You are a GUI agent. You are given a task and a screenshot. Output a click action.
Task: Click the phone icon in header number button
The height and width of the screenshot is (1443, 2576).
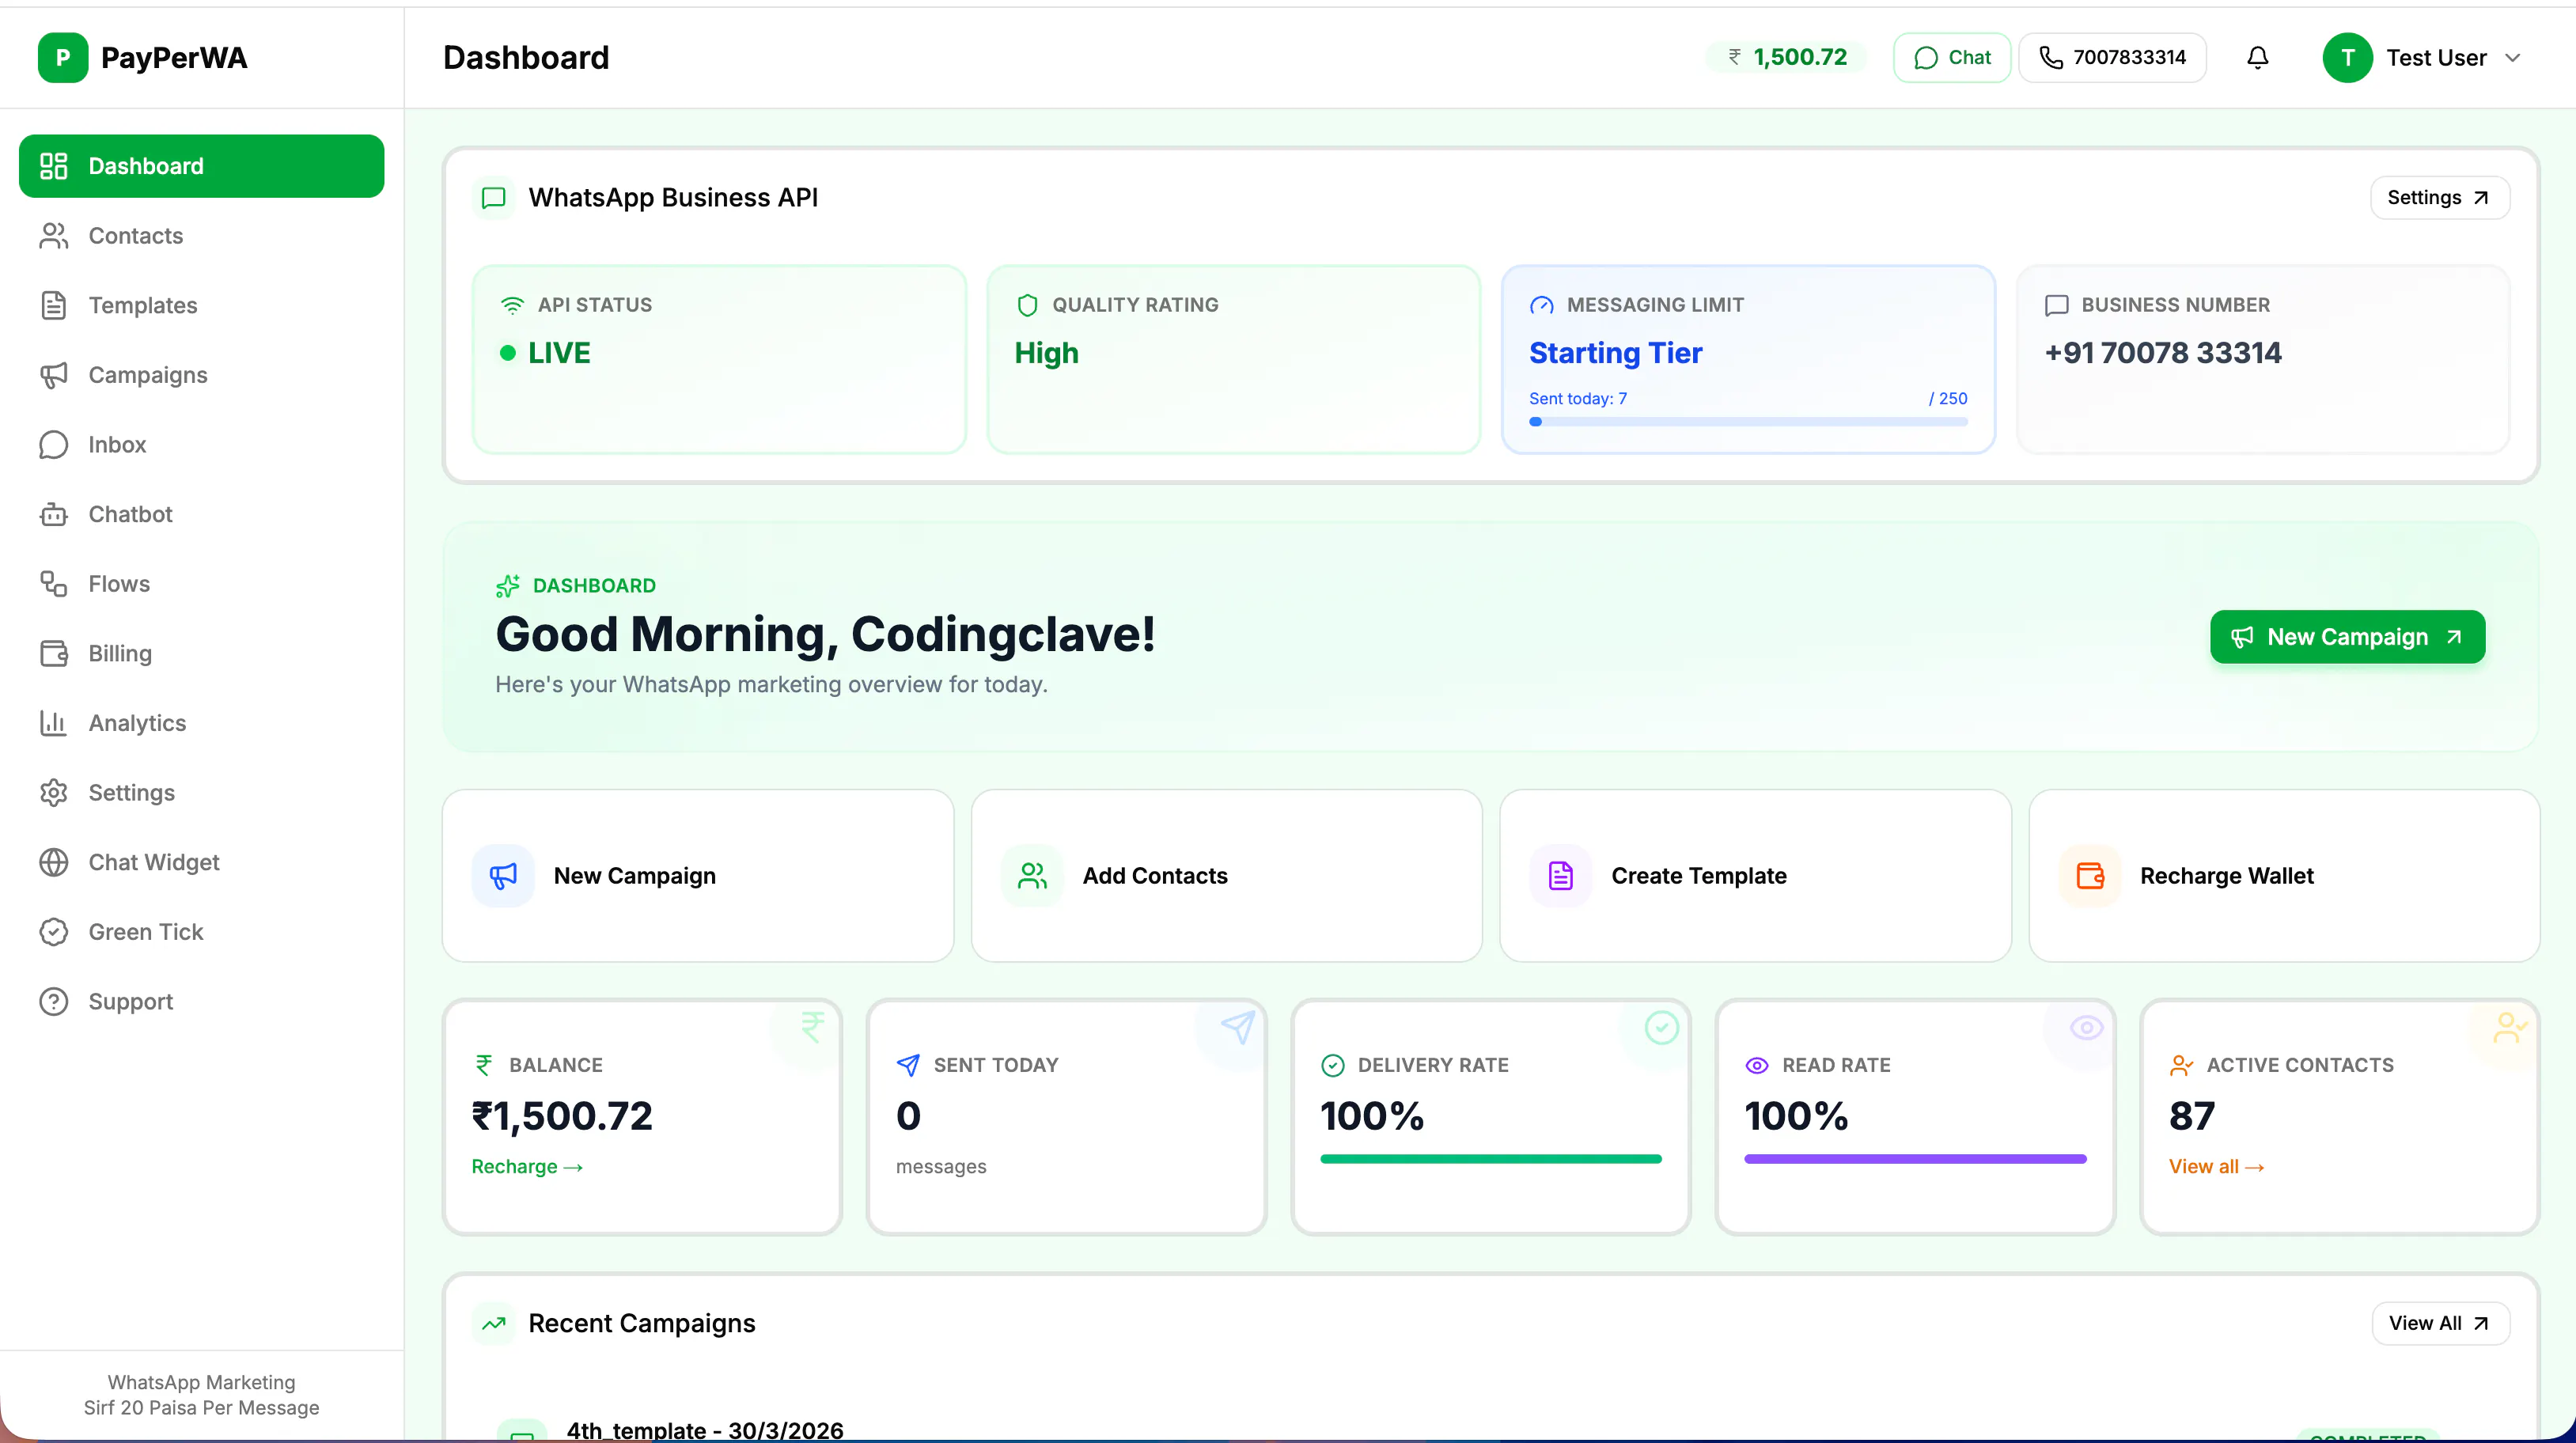point(2050,58)
